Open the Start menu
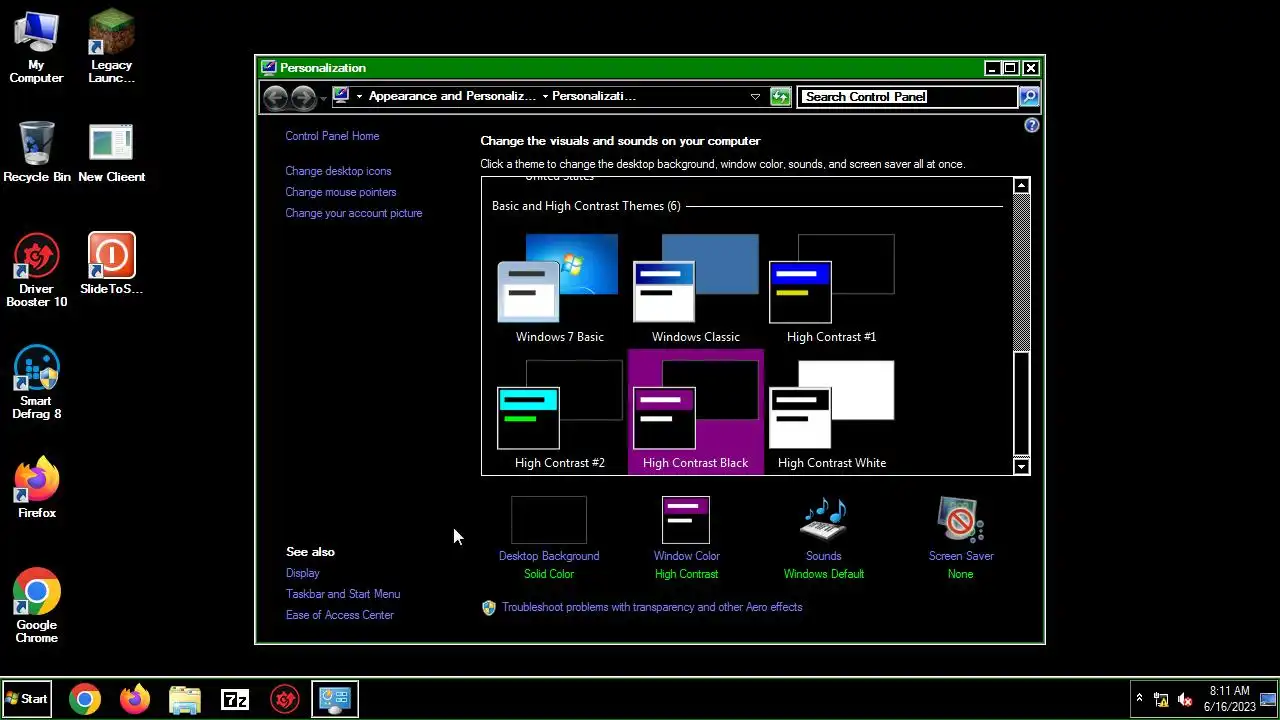This screenshot has width=1280, height=720. point(27,699)
